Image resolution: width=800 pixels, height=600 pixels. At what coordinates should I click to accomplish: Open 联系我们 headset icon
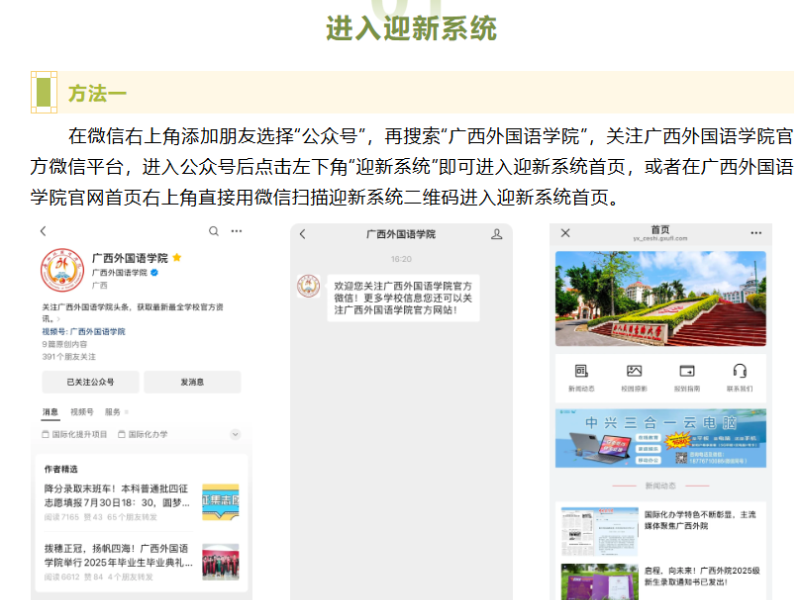[x=740, y=378]
